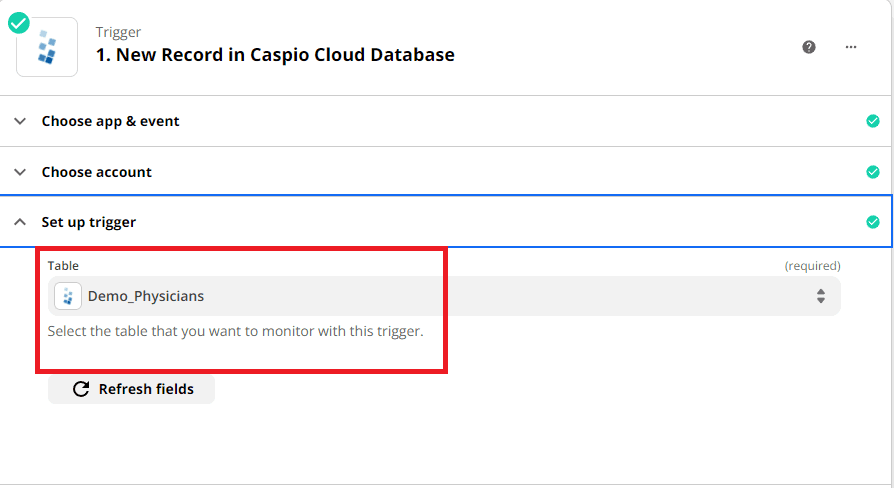Click green status check on Set up trigger
The image size is (894, 488).
(873, 222)
